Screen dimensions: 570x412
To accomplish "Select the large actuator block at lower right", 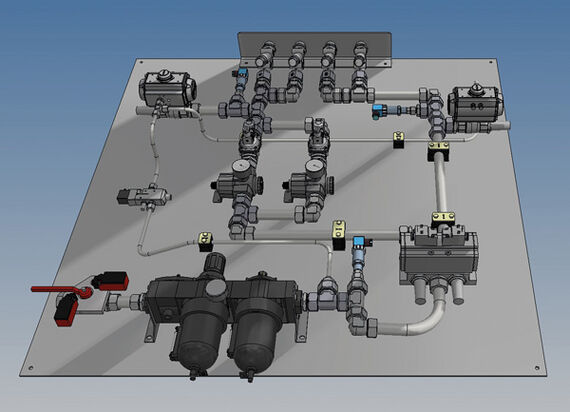I will [439, 255].
